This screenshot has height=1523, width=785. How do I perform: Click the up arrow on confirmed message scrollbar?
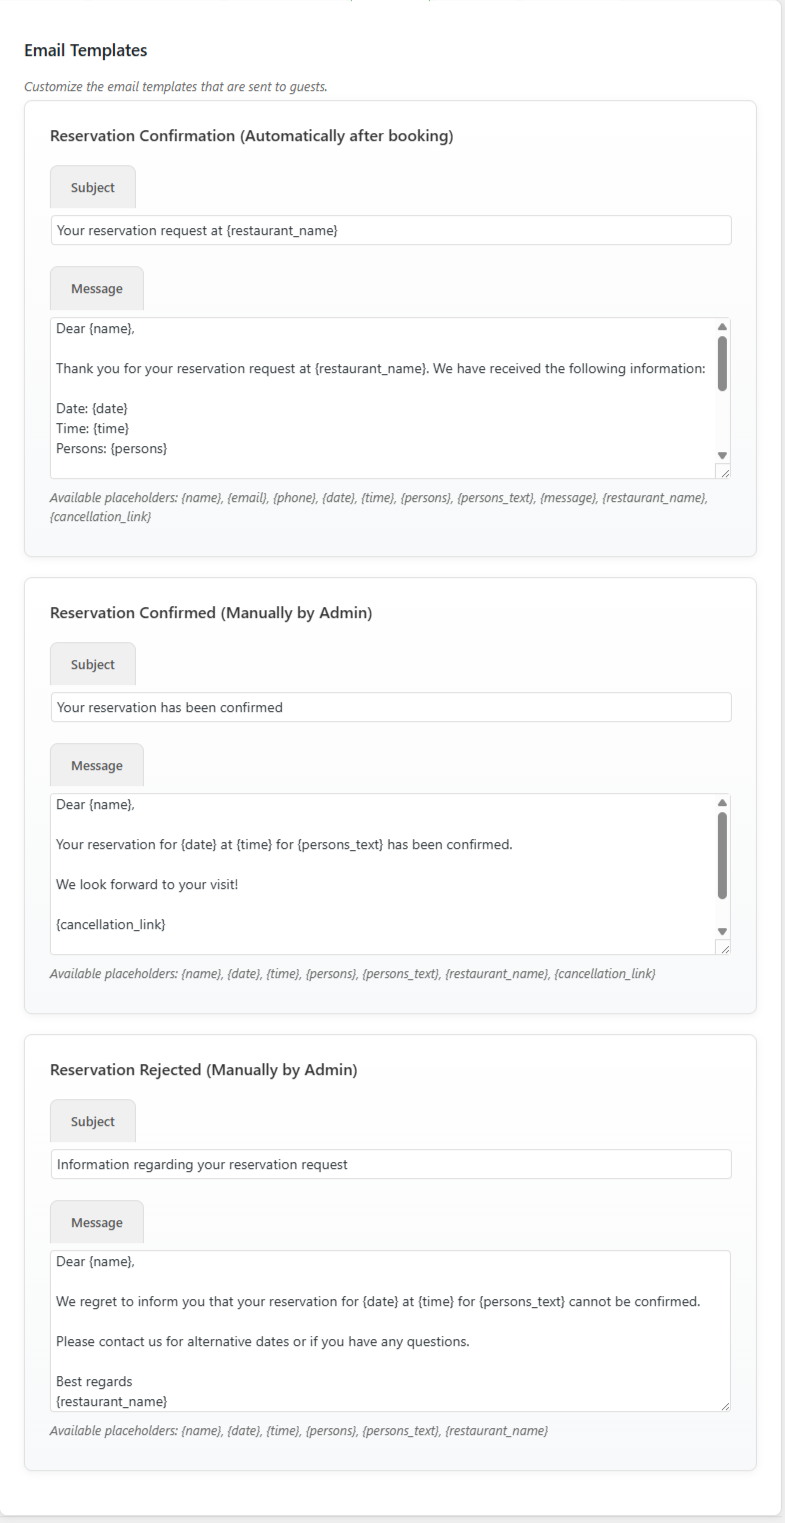pyautogui.click(x=722, y=800)
